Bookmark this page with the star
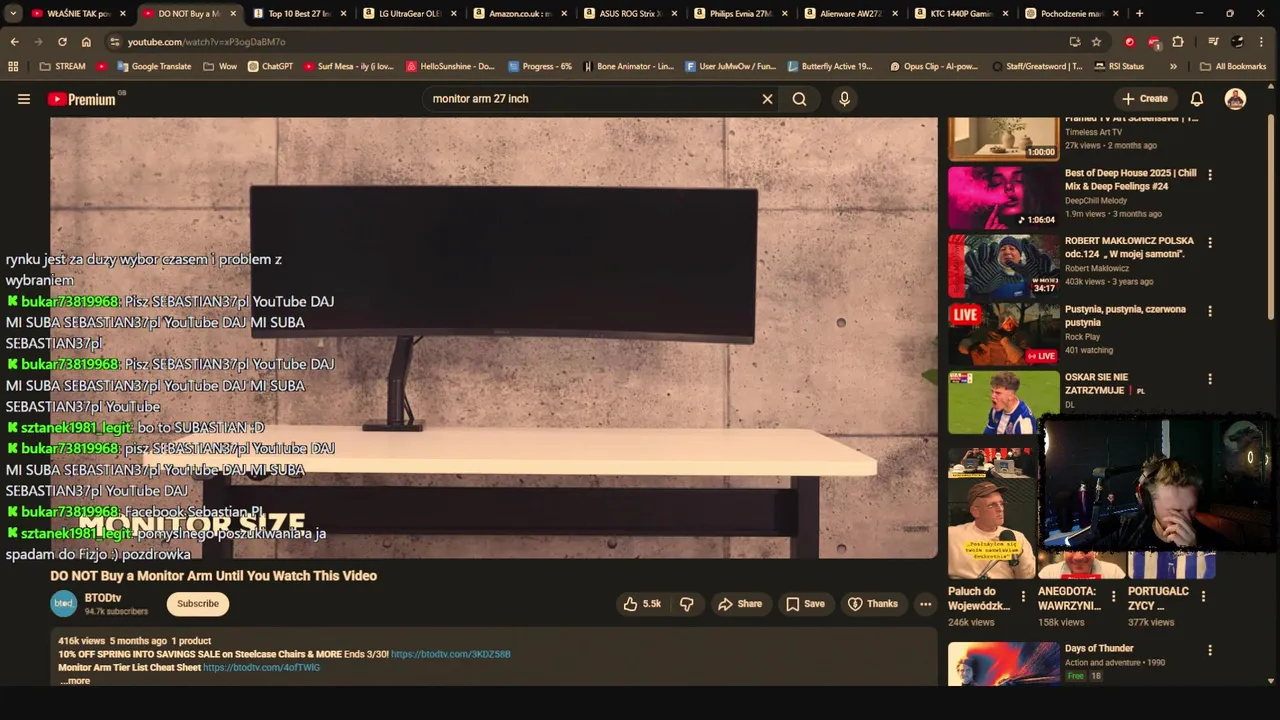Viewport: 1280px width, 720px height. (1096, 42)
